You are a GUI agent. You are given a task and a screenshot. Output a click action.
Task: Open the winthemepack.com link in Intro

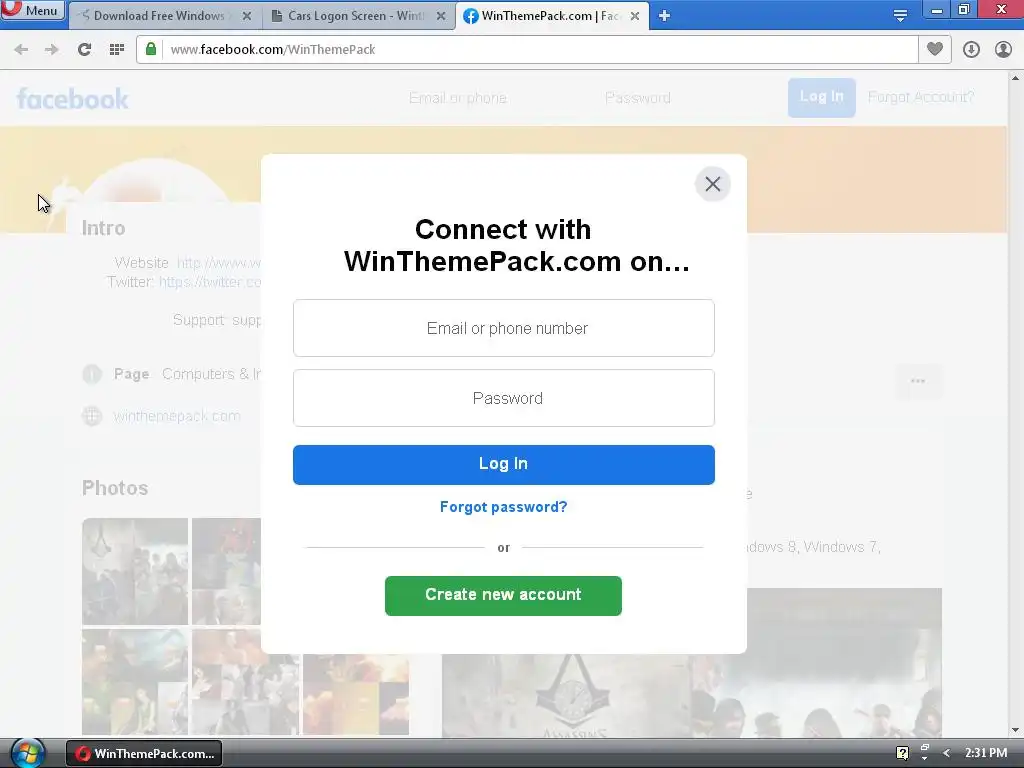pyautogui.click(x=177, y=416)
